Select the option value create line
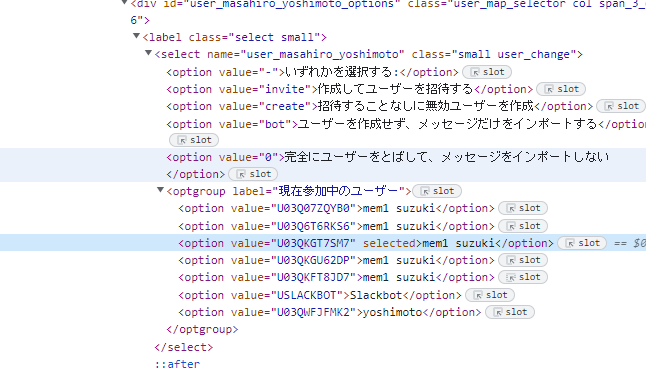This screenshot has height=372, width=646. tap(379, 106)
